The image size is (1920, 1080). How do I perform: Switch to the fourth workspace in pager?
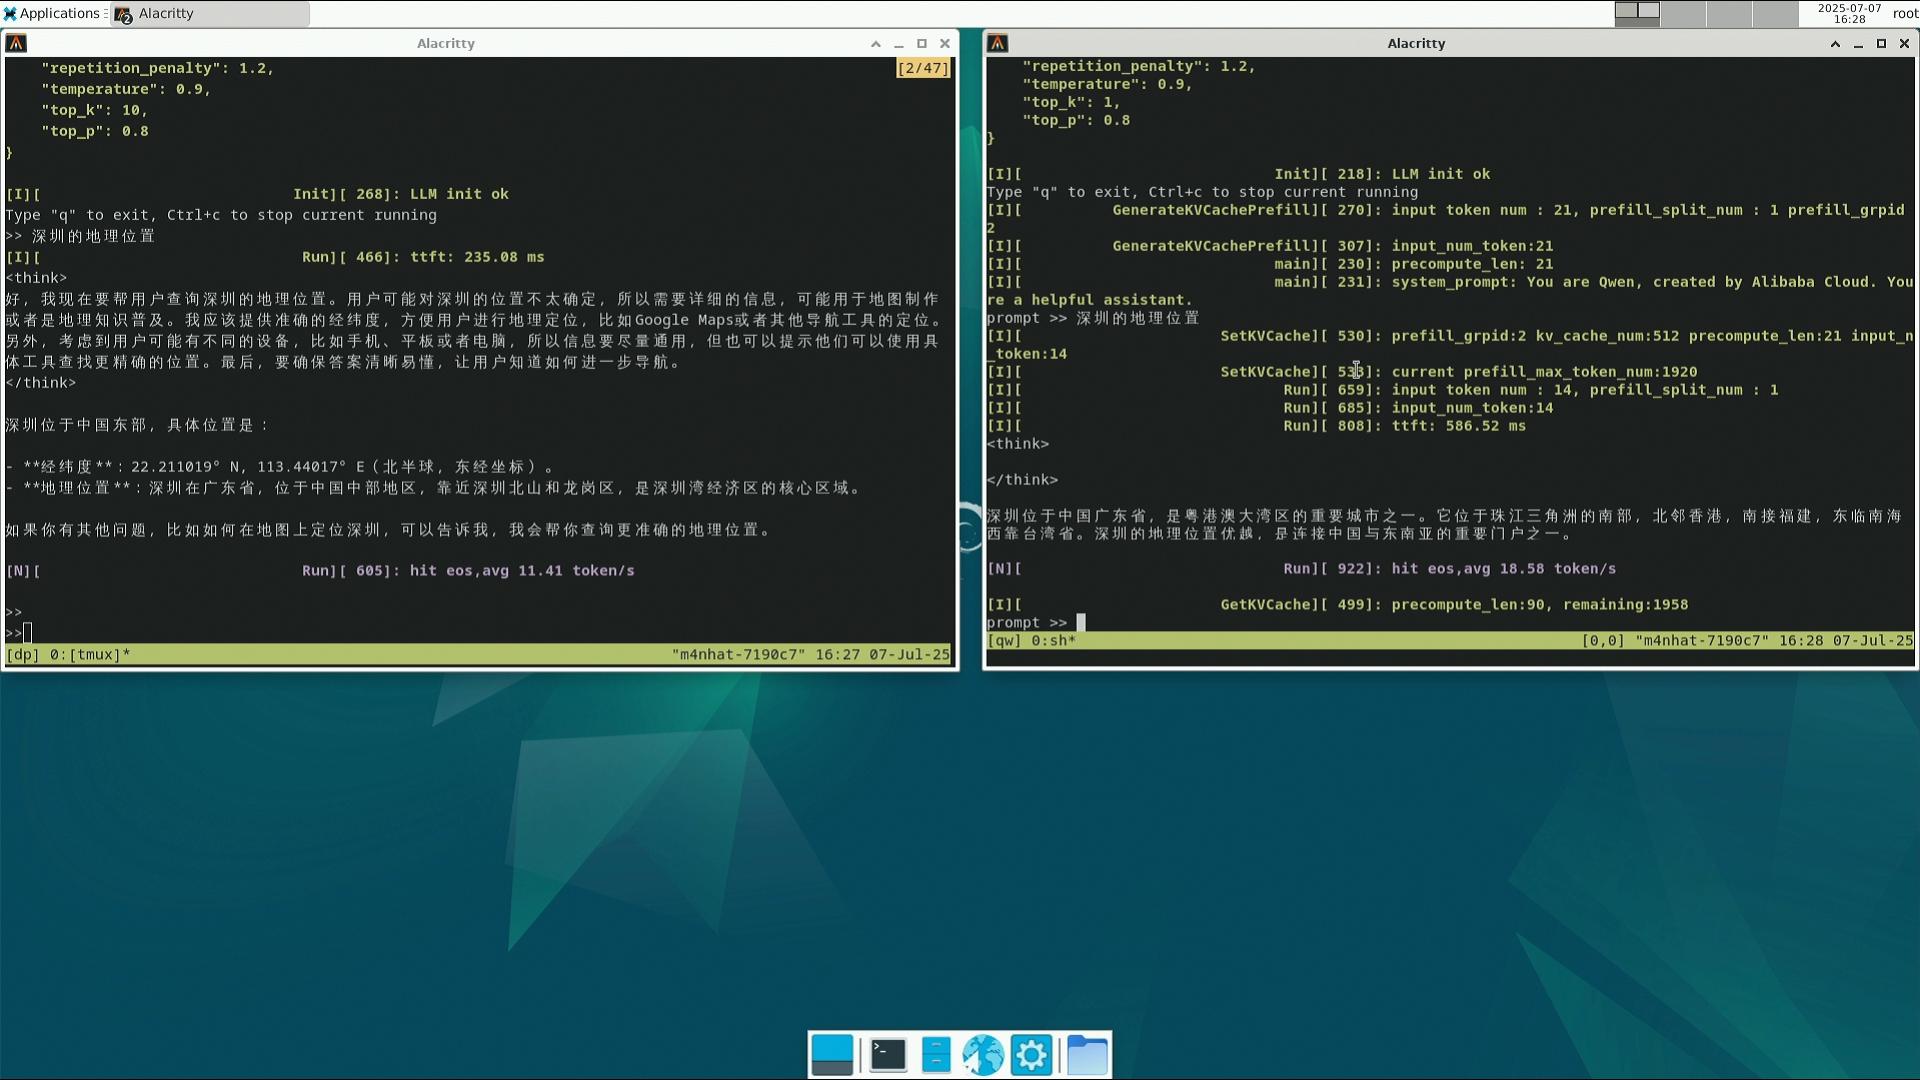coord(1775,13)
